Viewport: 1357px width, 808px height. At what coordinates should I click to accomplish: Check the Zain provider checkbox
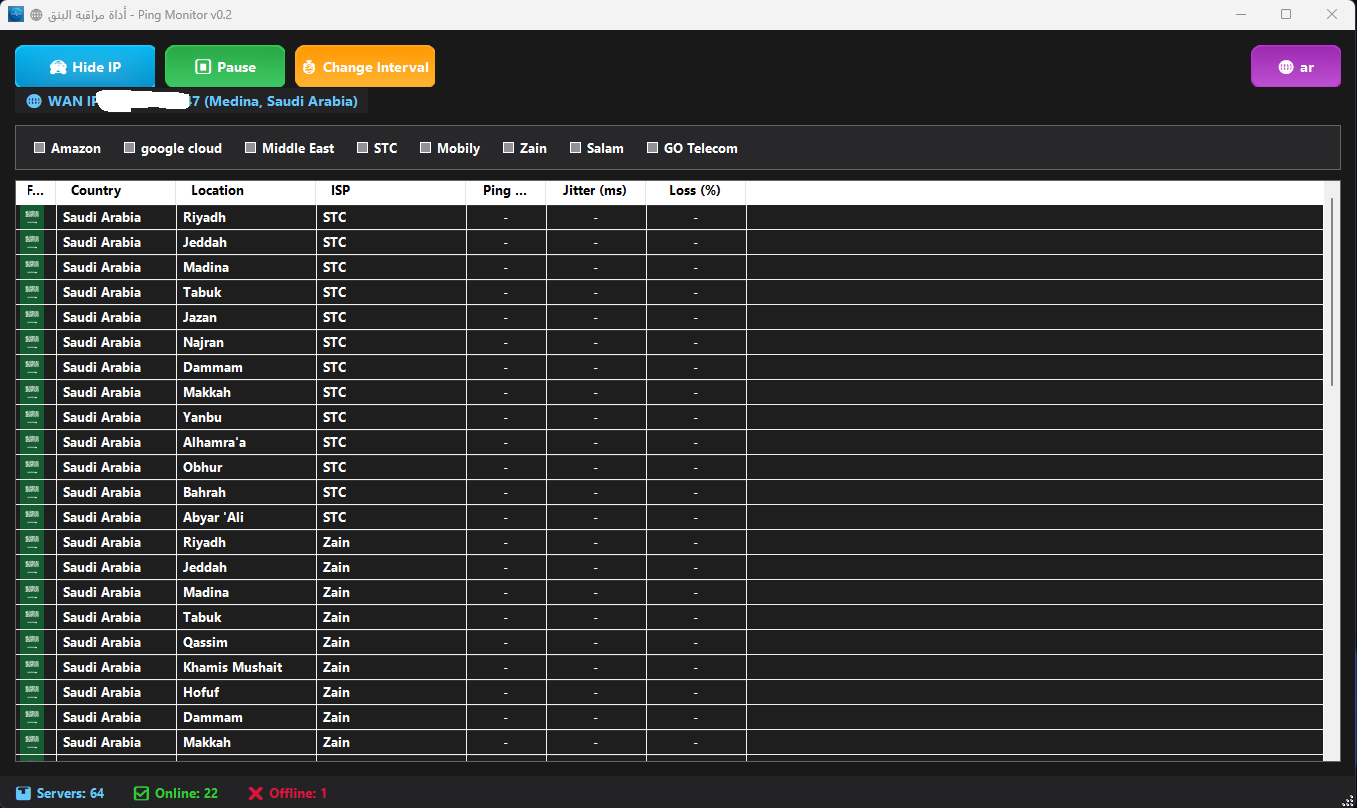tap(509, 147)
